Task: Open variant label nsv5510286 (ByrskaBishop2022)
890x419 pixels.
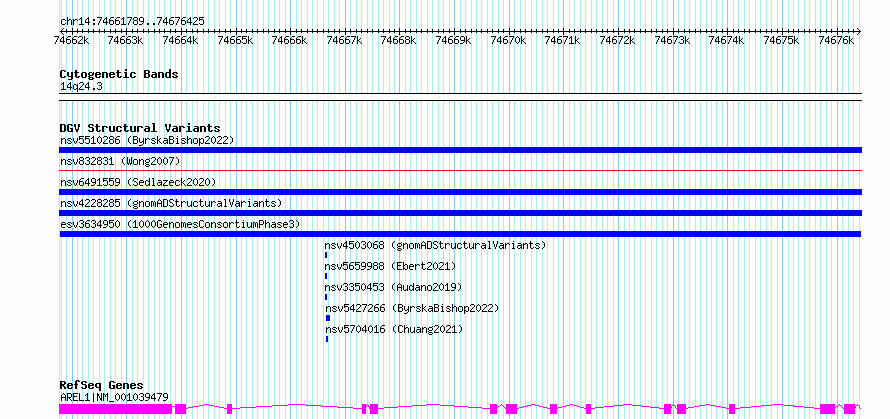Action: pyautogui.click(x=147, y=140)
